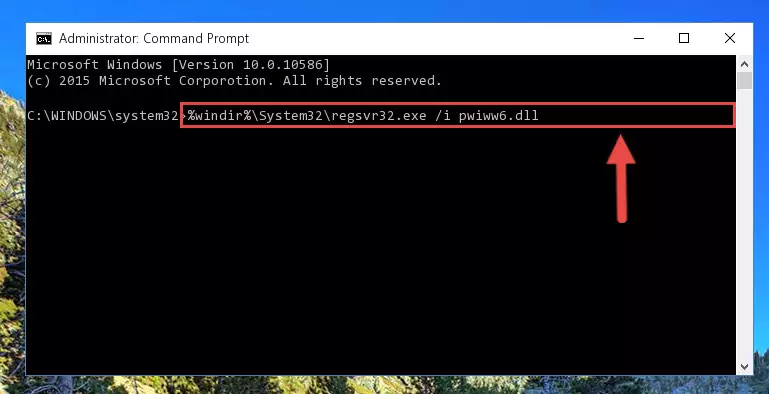Viewport: 769px width, 394px height.
Task: Click the /i switch in the command
Action: 439,116
